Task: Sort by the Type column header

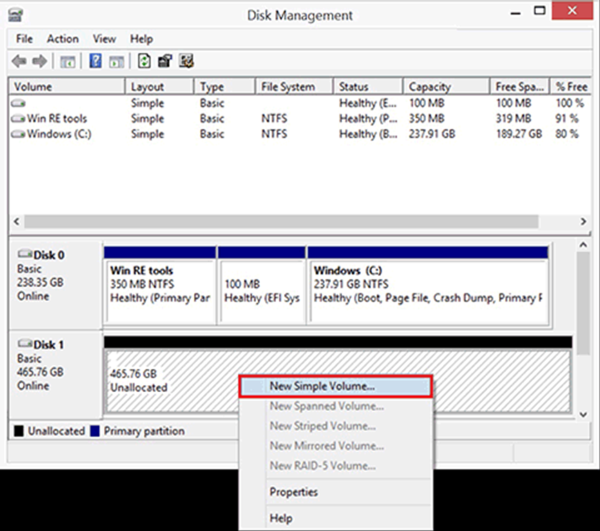Action: 225,86
